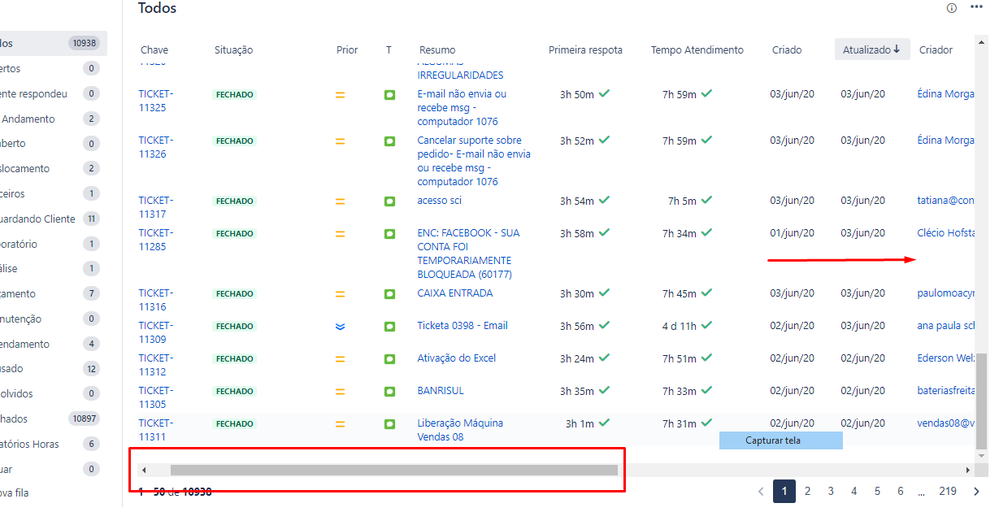Viewport: 999px width, 507px height.
Task: Click vertical scrollbar thumb
Action: [982, 400]
